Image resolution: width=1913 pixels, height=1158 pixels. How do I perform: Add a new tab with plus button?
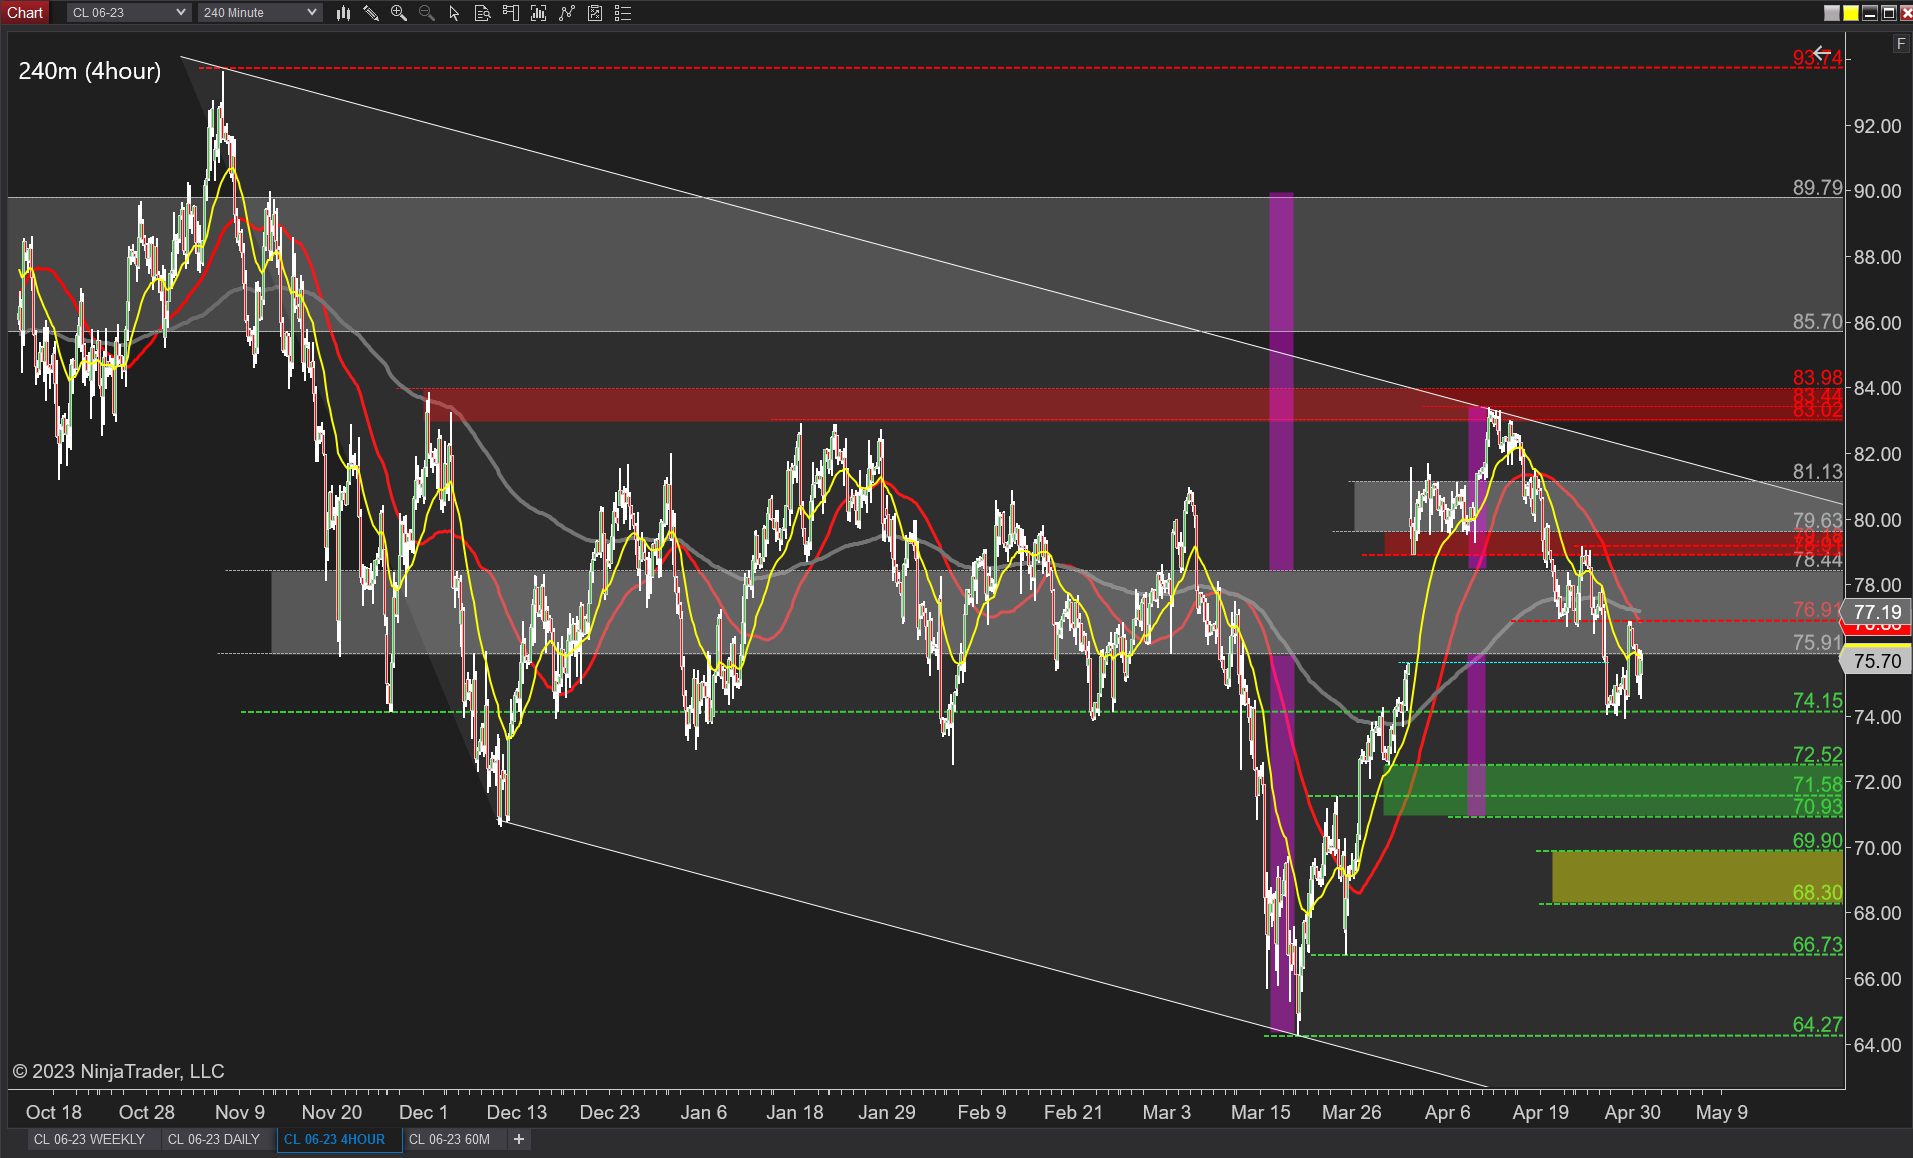coord(519,1139)
